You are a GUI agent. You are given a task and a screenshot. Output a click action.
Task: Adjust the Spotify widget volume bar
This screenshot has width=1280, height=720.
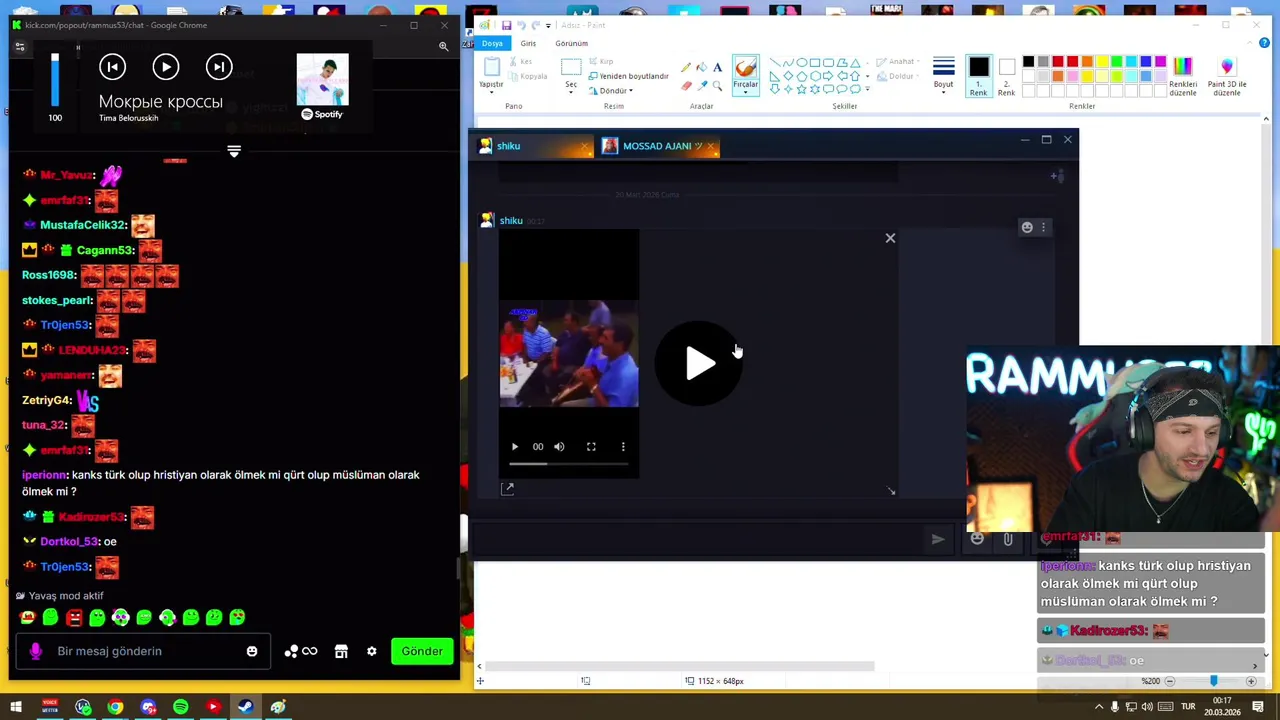tap(55, 80)
